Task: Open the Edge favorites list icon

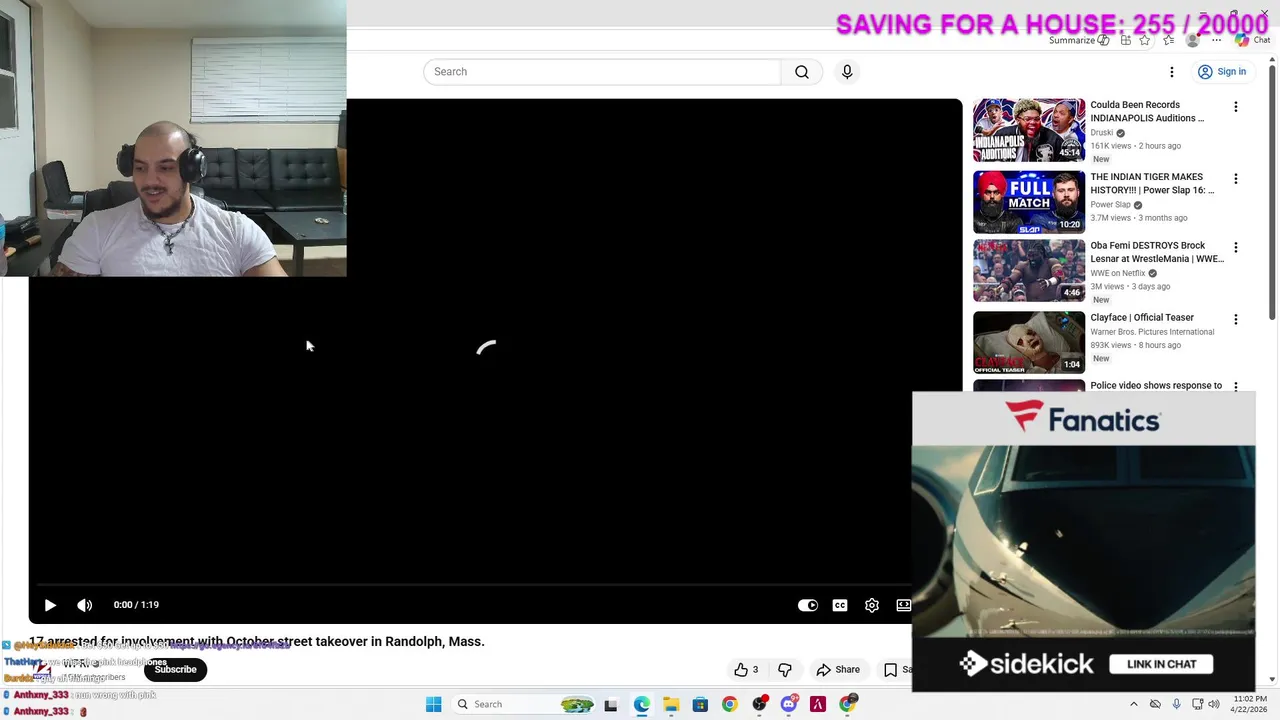Action: pos(1167,41)
